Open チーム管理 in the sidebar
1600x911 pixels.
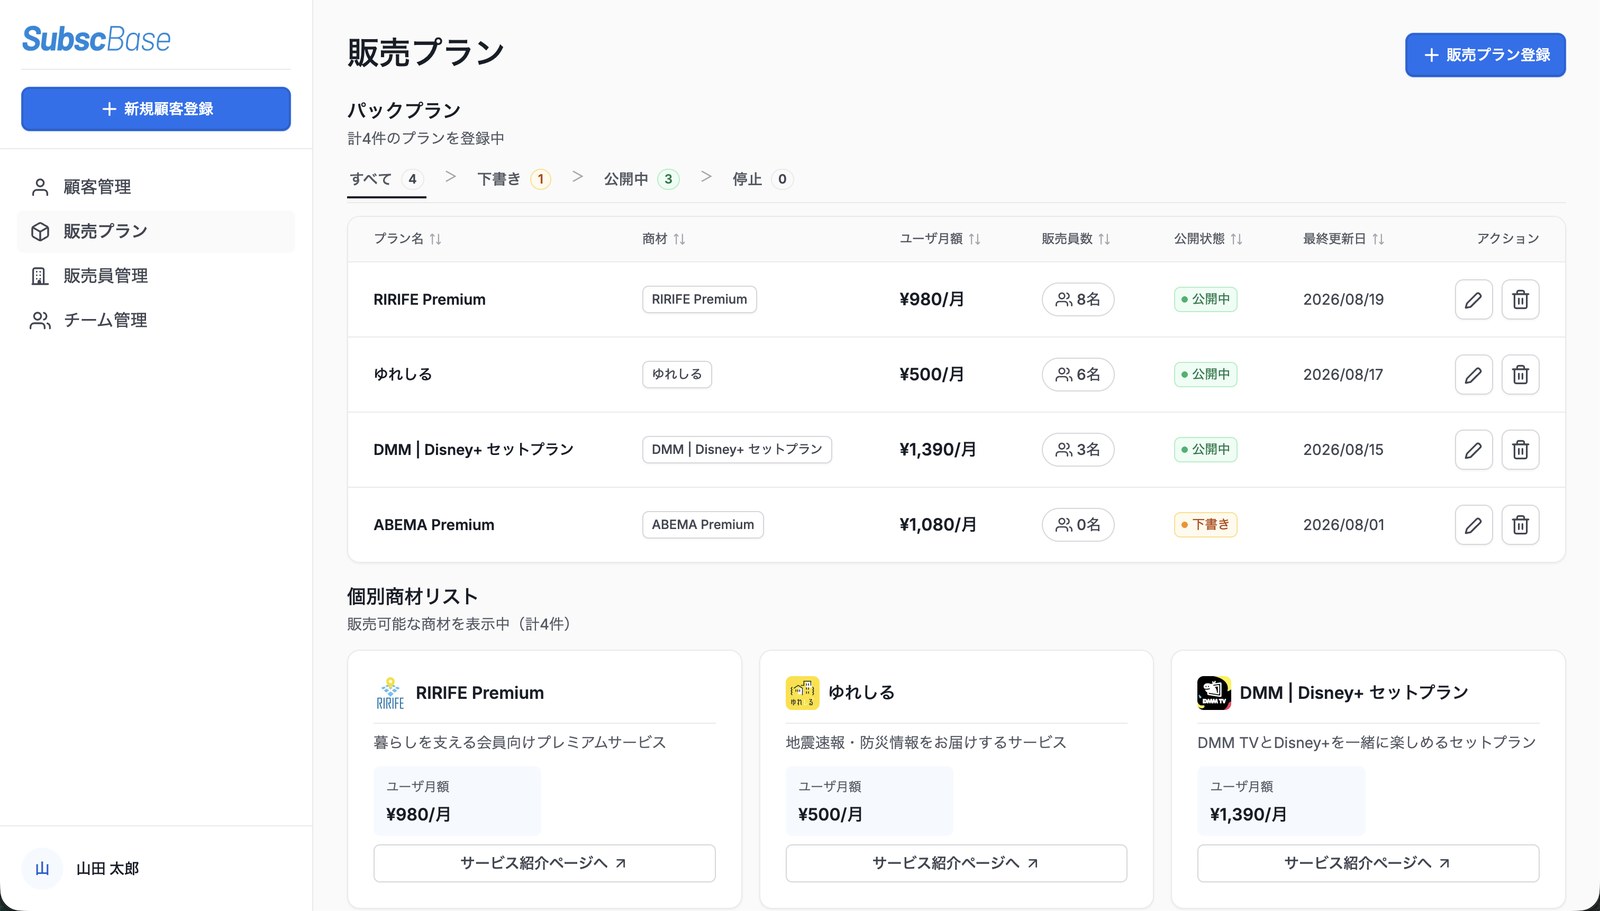pyautogui.click(x=156, y=320)
